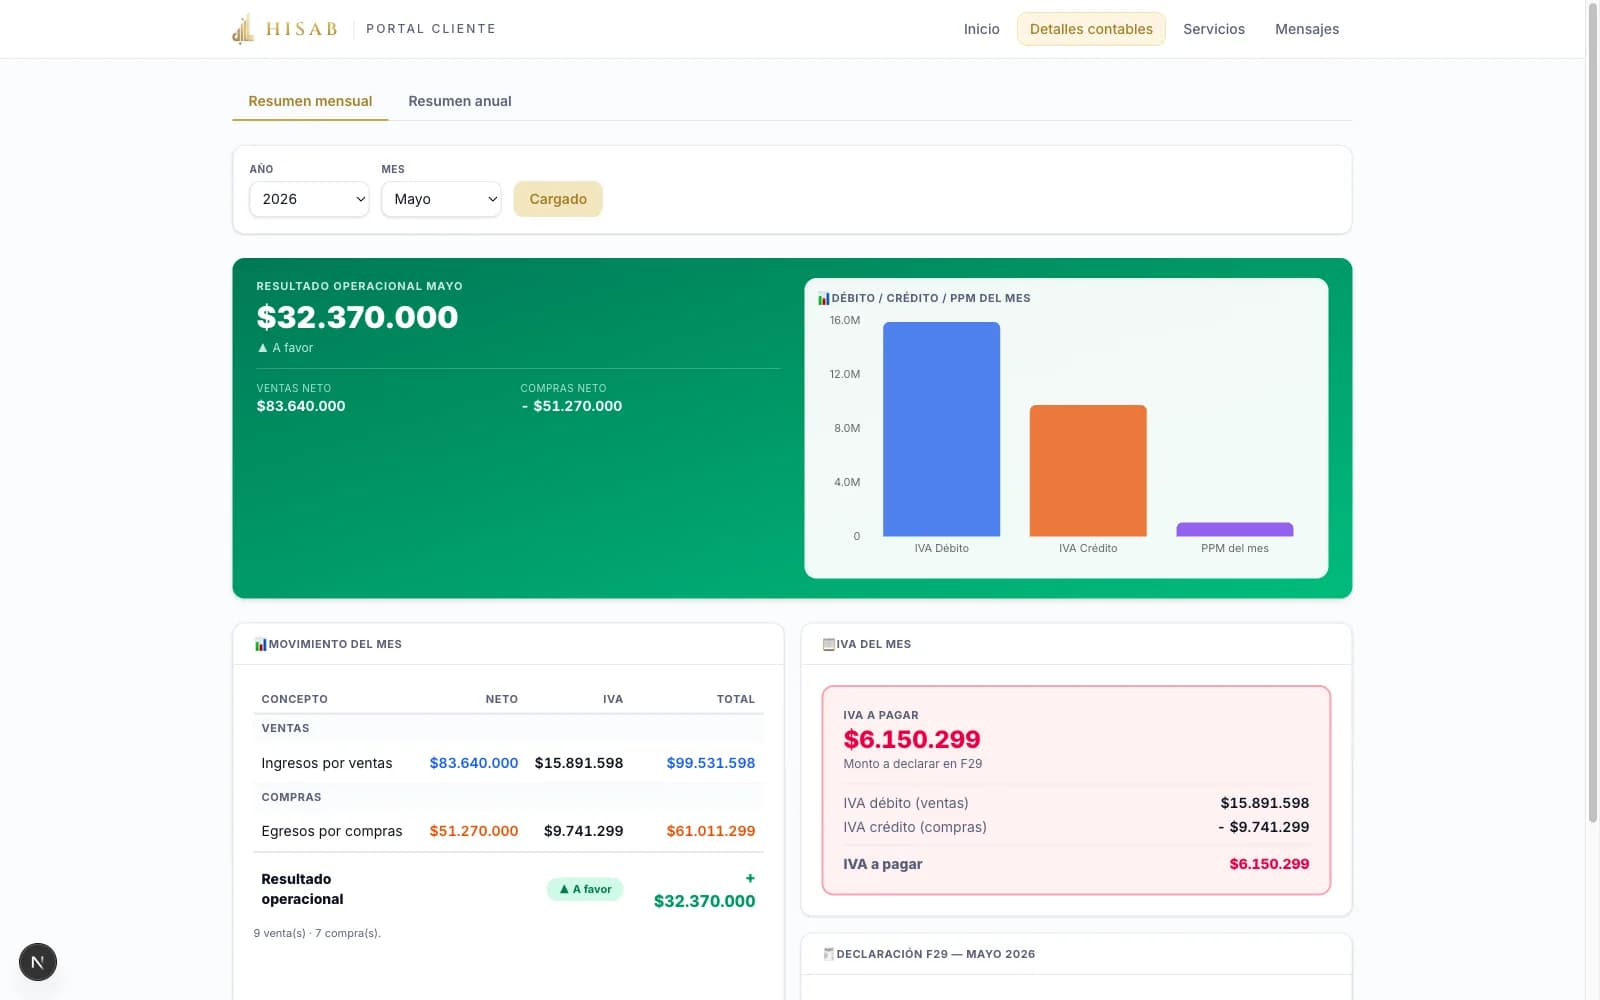Click the compras IVA value $9.741.299 in table
Image resolution: width=1600 pixels, height=1000 pixels.
[583, 831]
